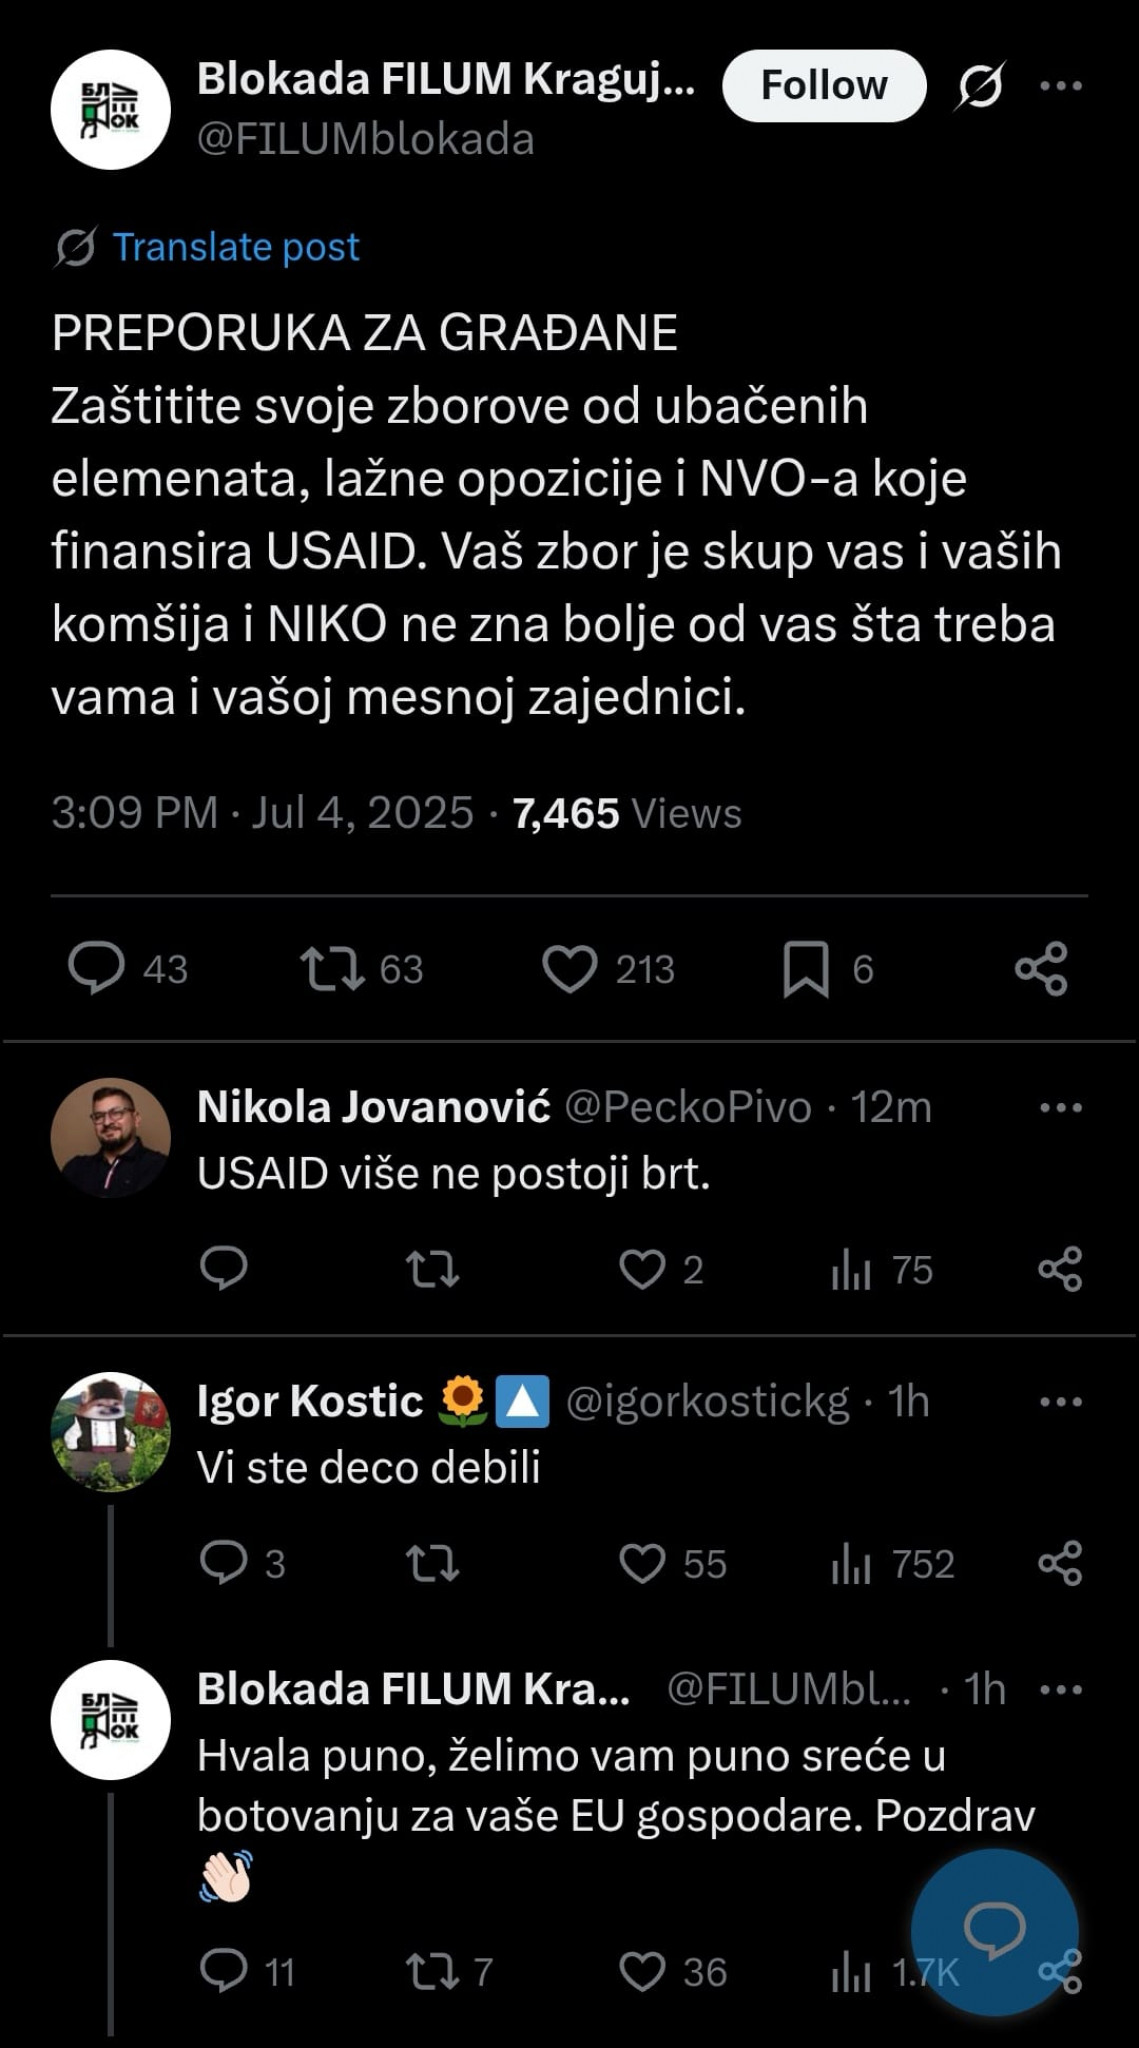Reply to the main post with 43 replies

point(97,968)
